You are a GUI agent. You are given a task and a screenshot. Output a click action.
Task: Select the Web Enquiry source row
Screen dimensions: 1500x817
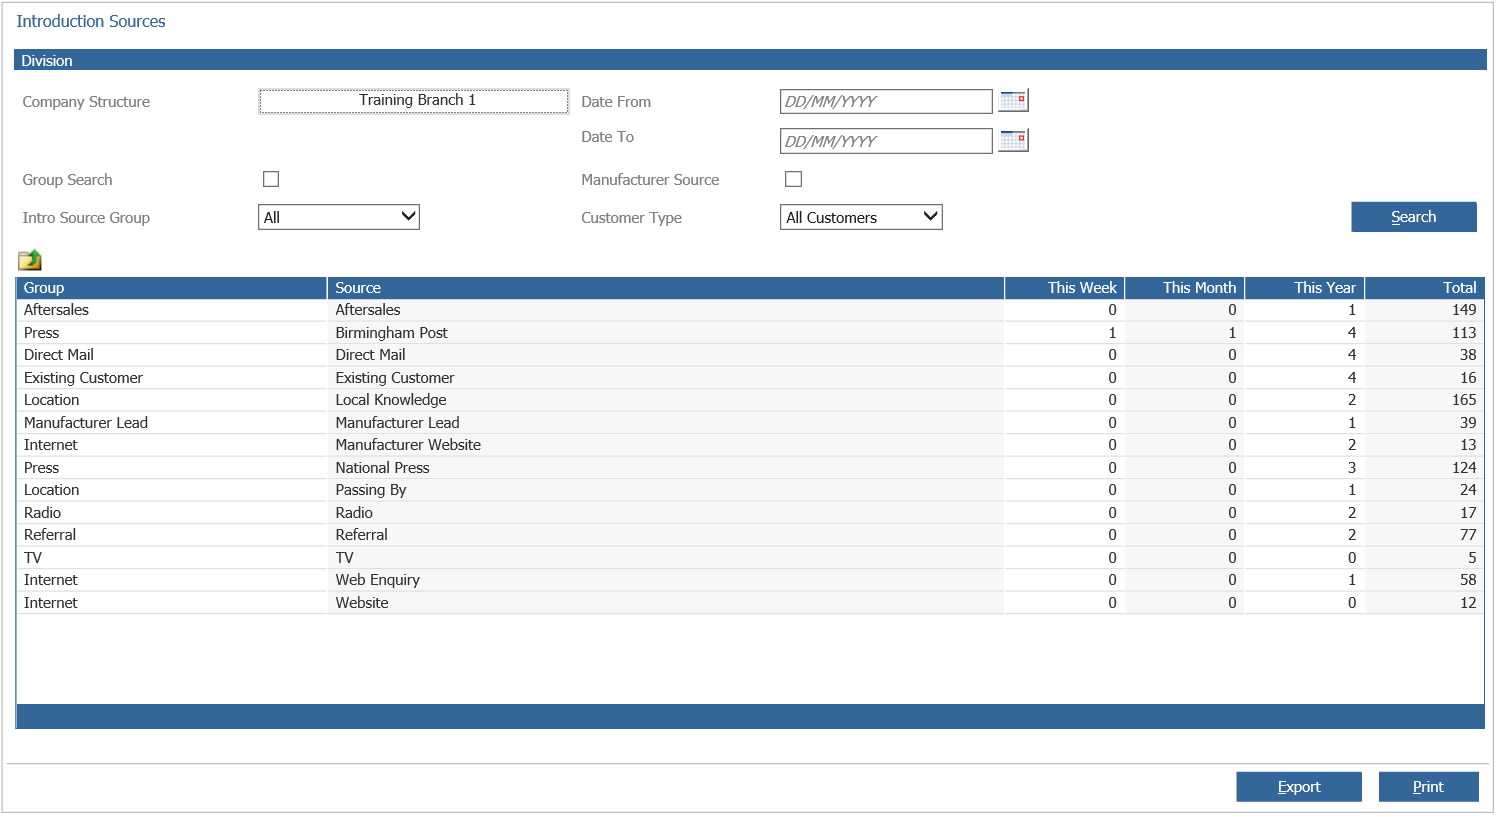coord(500,579)
